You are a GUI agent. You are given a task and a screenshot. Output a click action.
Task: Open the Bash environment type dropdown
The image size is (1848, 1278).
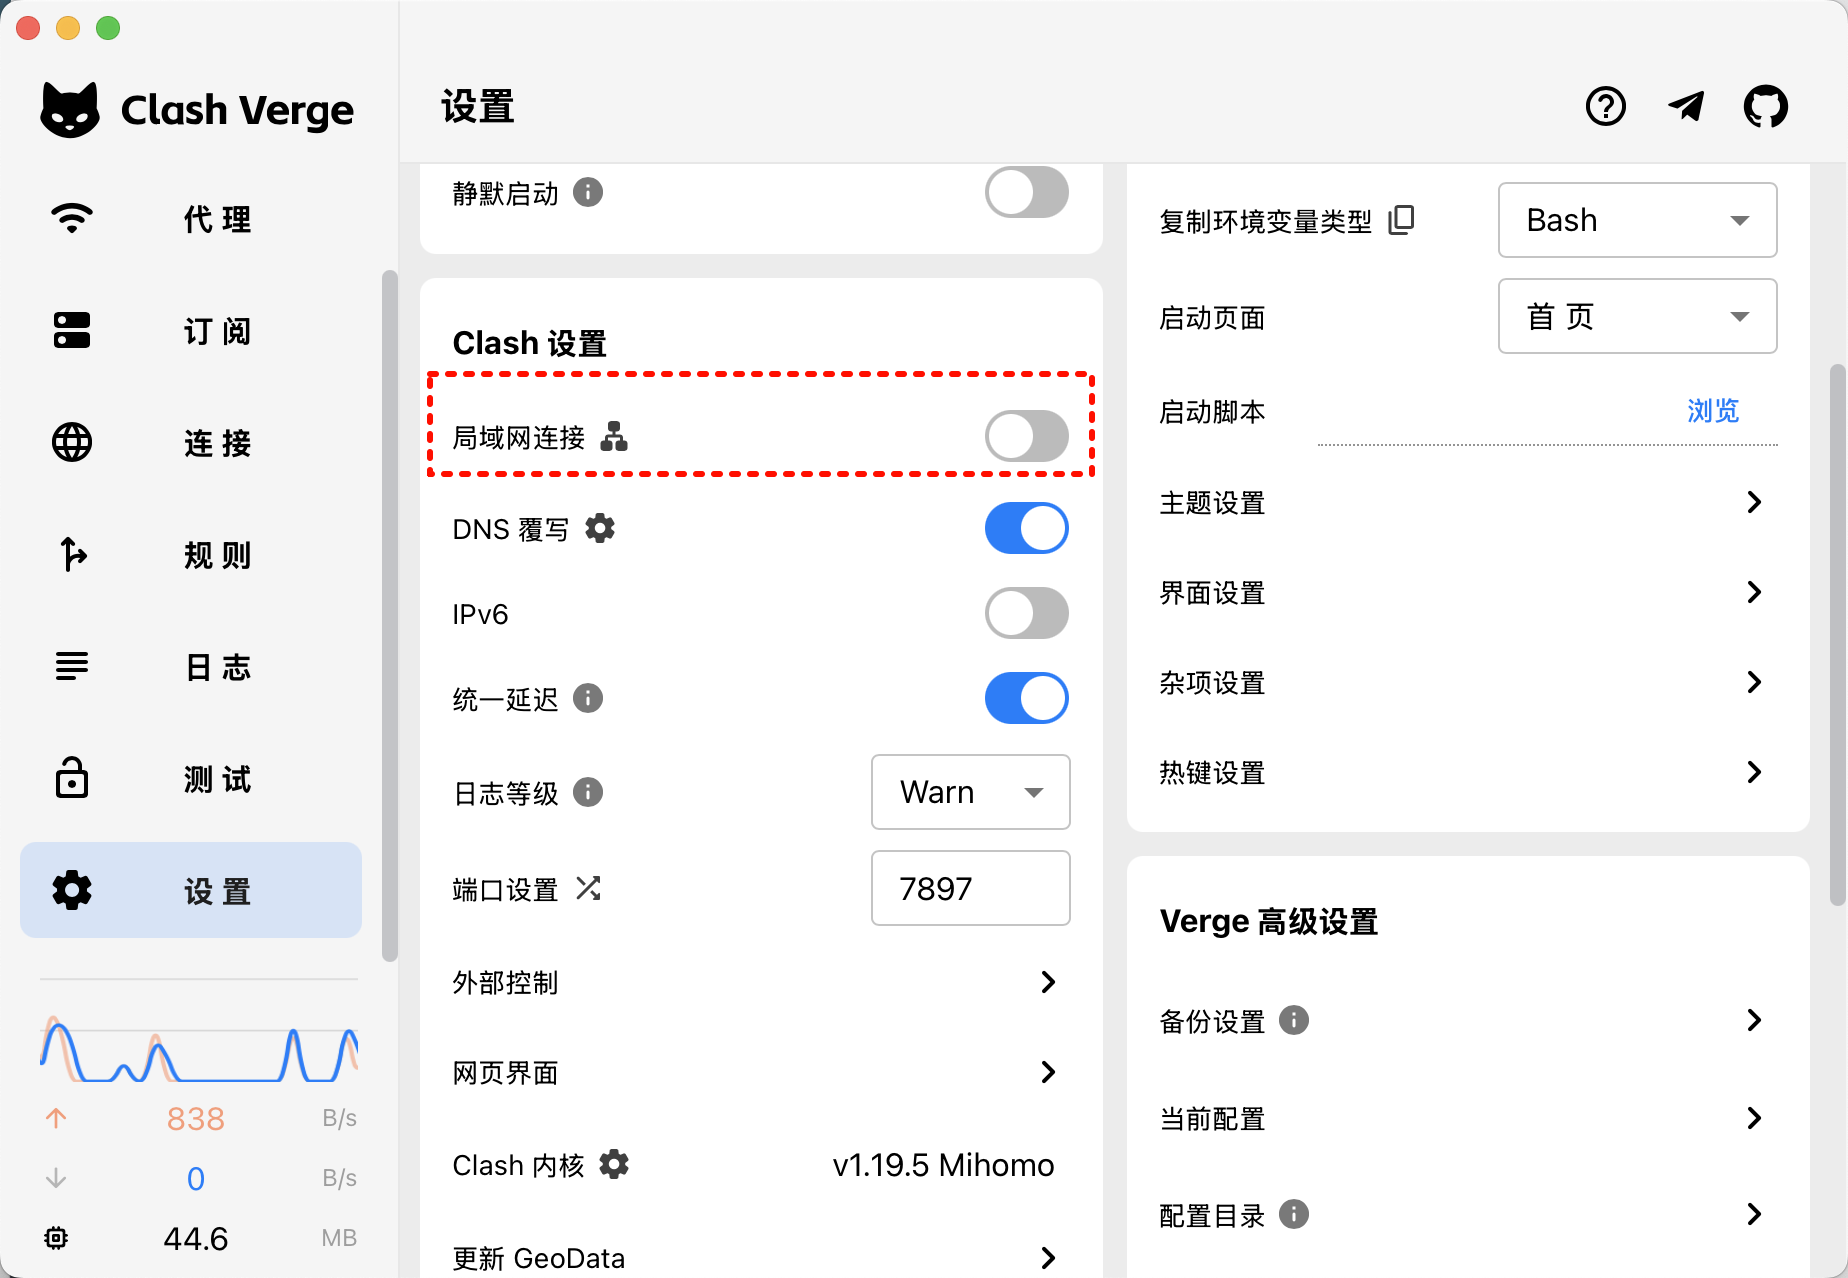click(1637, 220)
